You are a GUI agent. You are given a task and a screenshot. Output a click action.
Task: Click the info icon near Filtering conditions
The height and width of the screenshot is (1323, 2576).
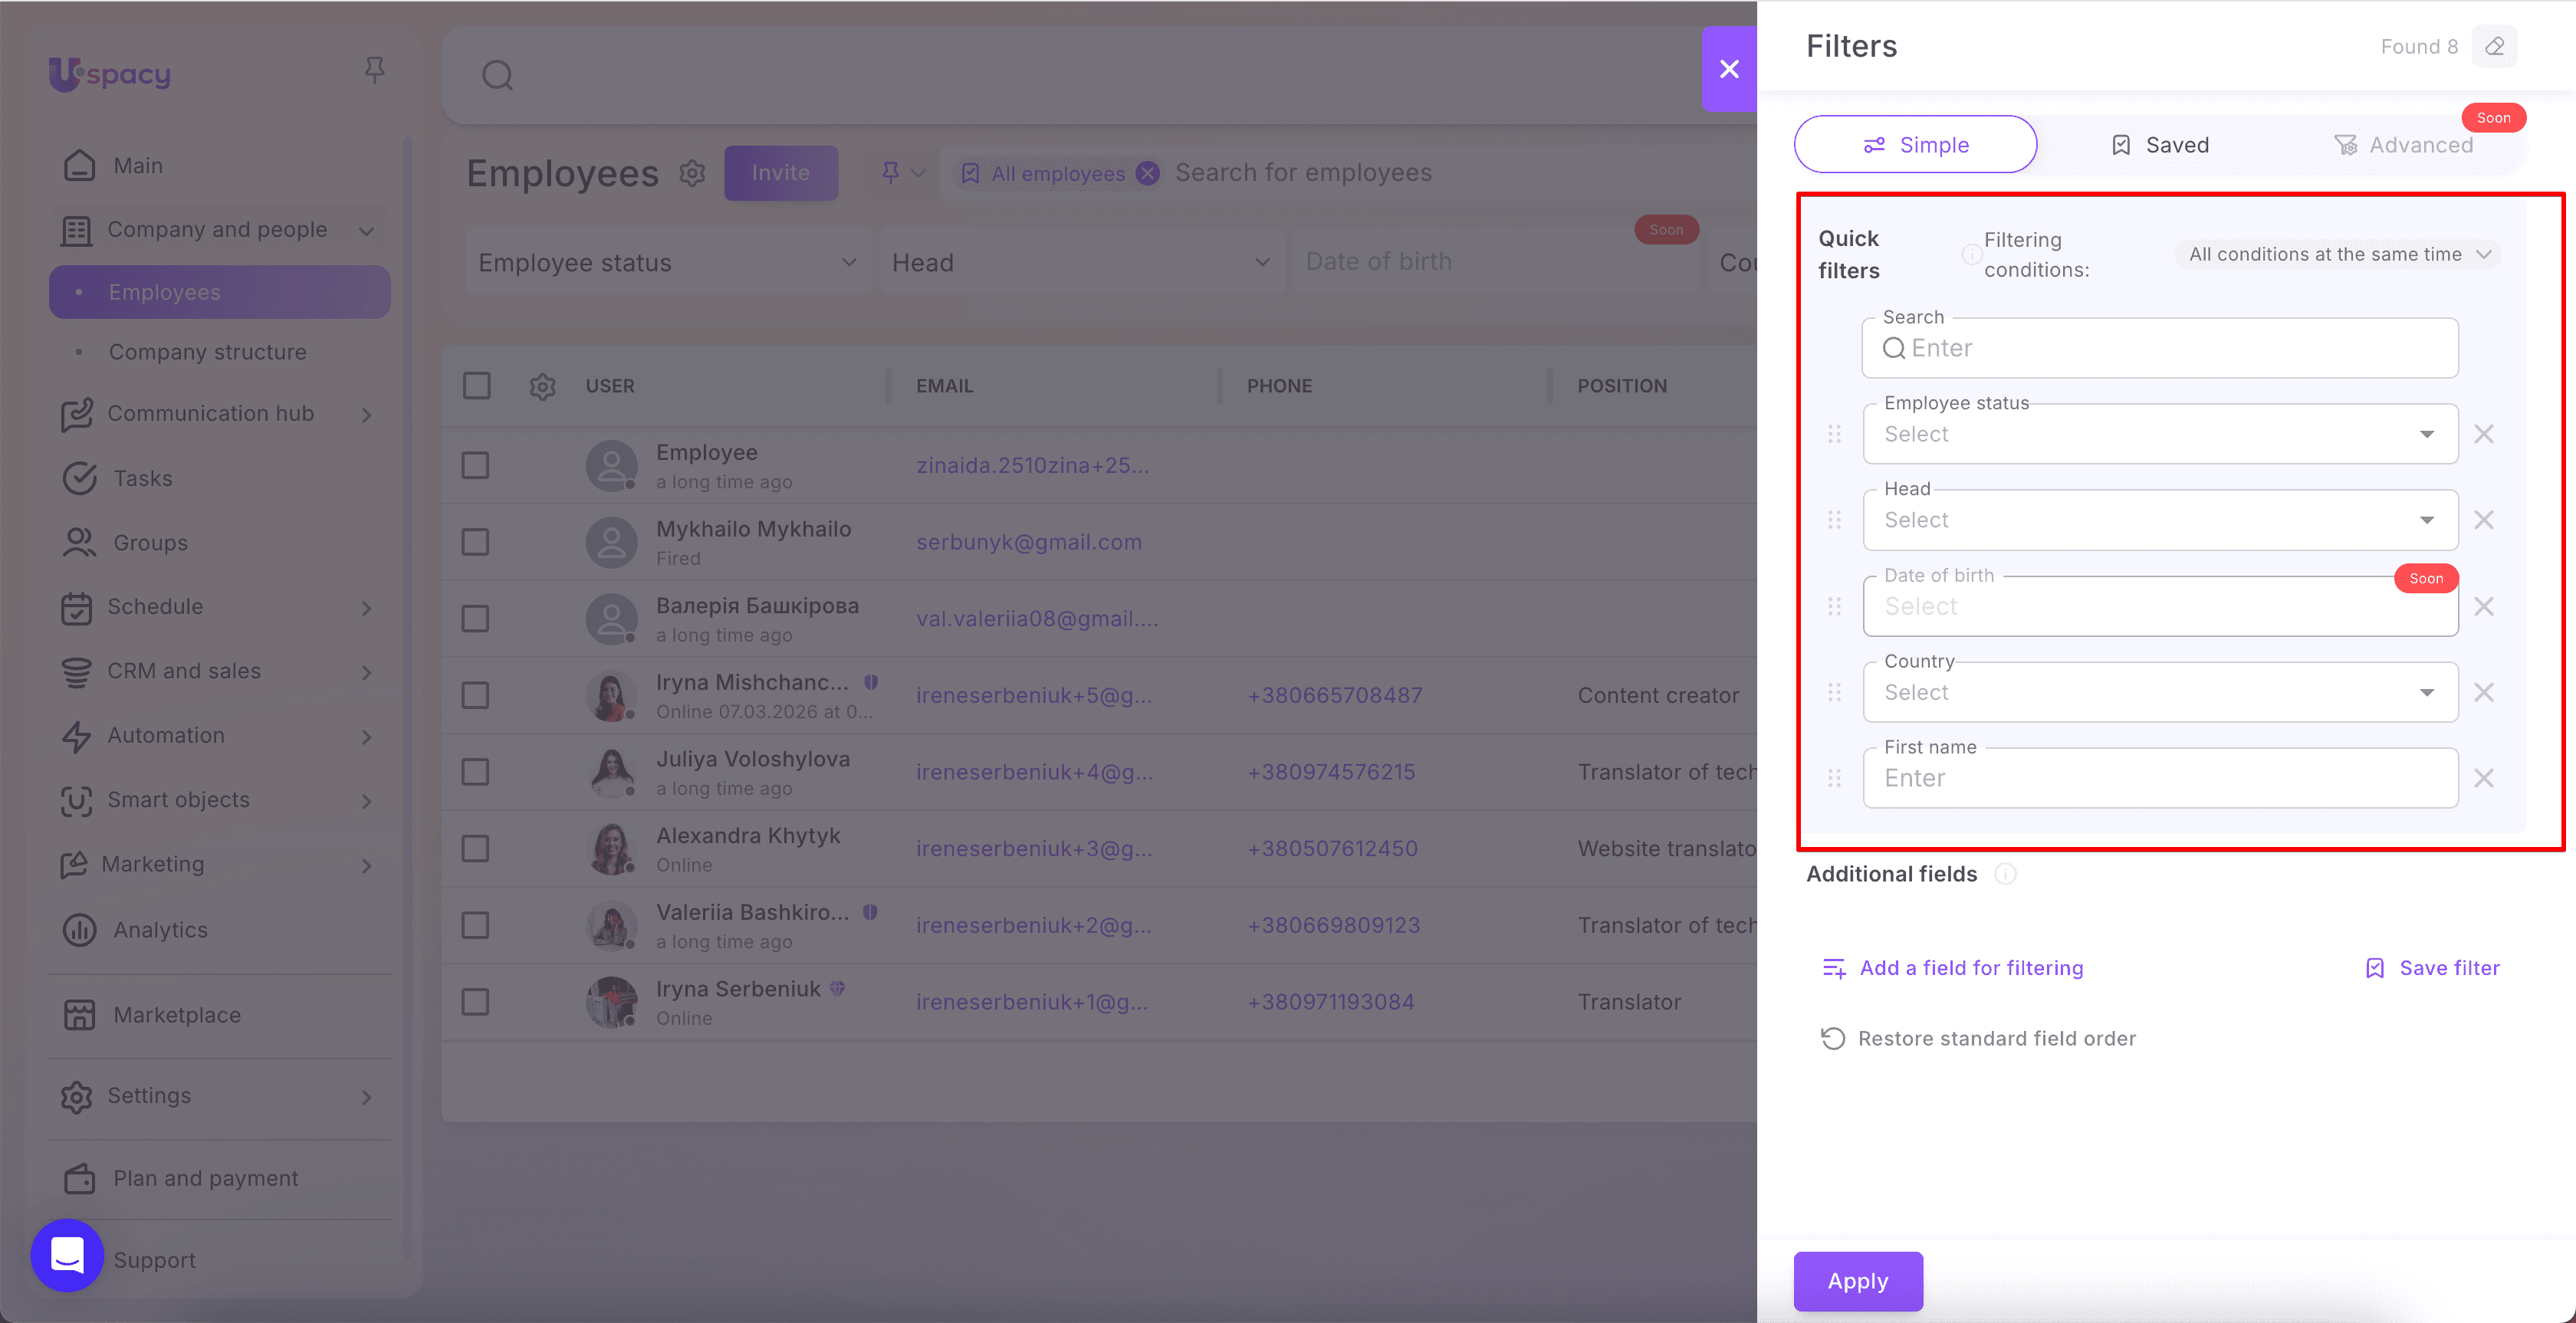[1971, 254]
